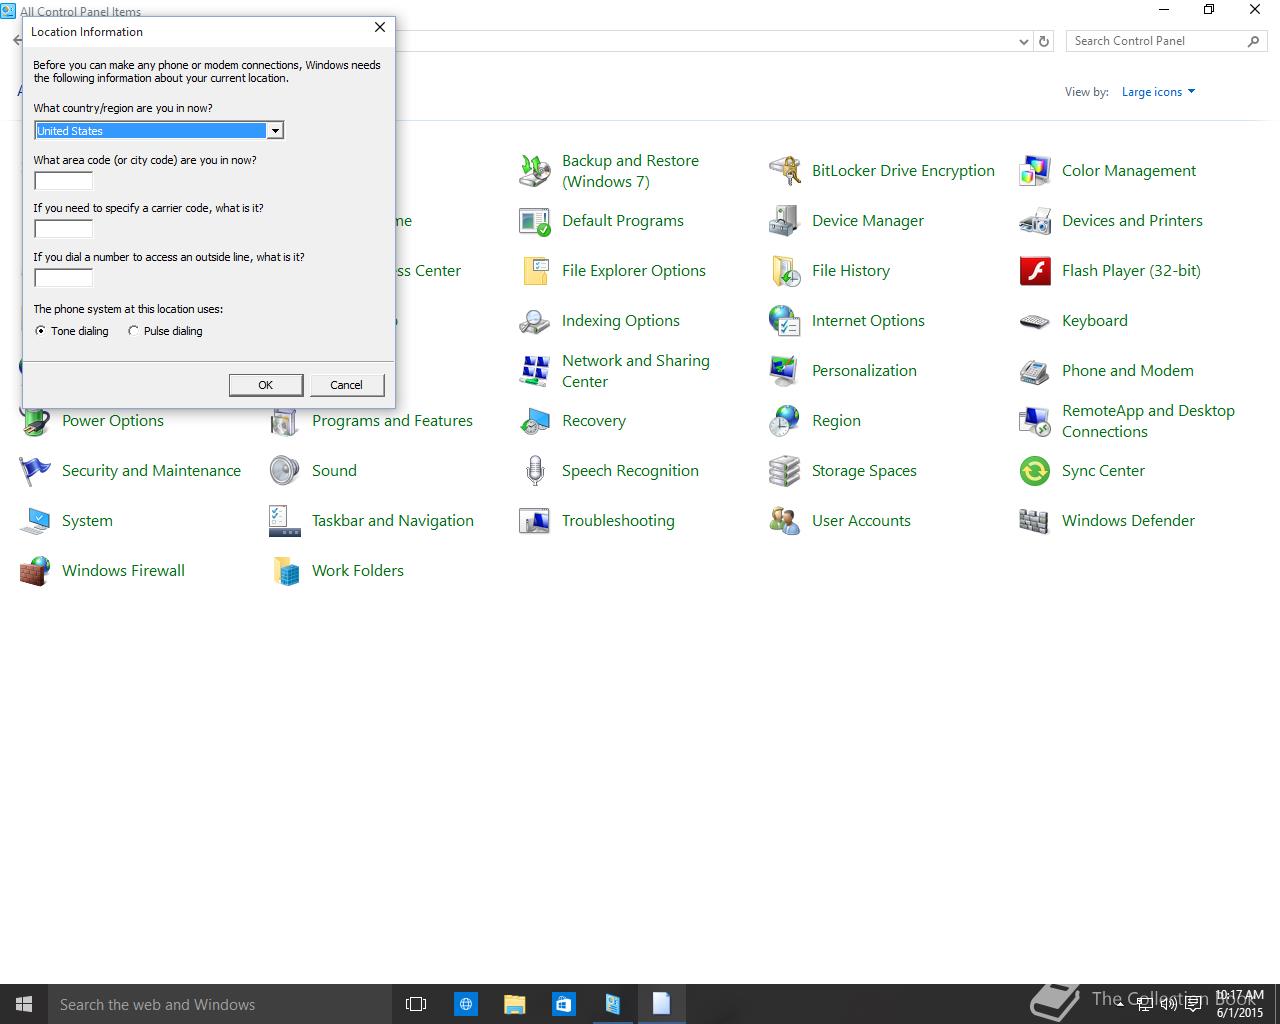Screen dimensions: 1280x1024
Task: Close the Location Information dialog
Action: [x=380, y=28]
